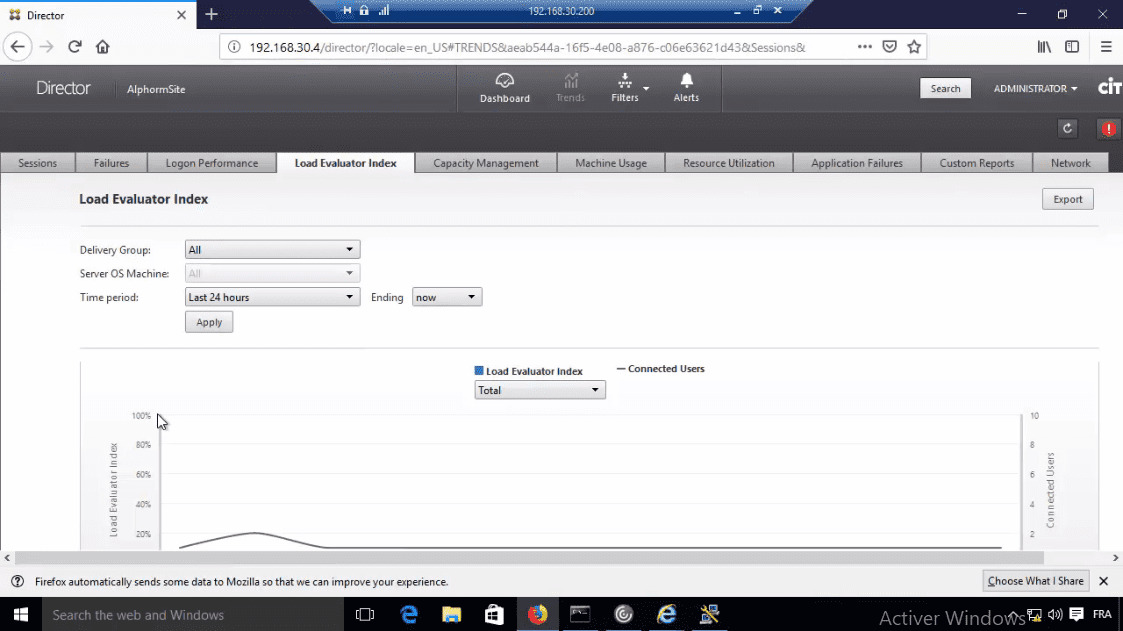This screenshot has height=631, width=1123.
Task: Toggle the Load Evaluator Index checkbox
Action: tap(480, 370)
